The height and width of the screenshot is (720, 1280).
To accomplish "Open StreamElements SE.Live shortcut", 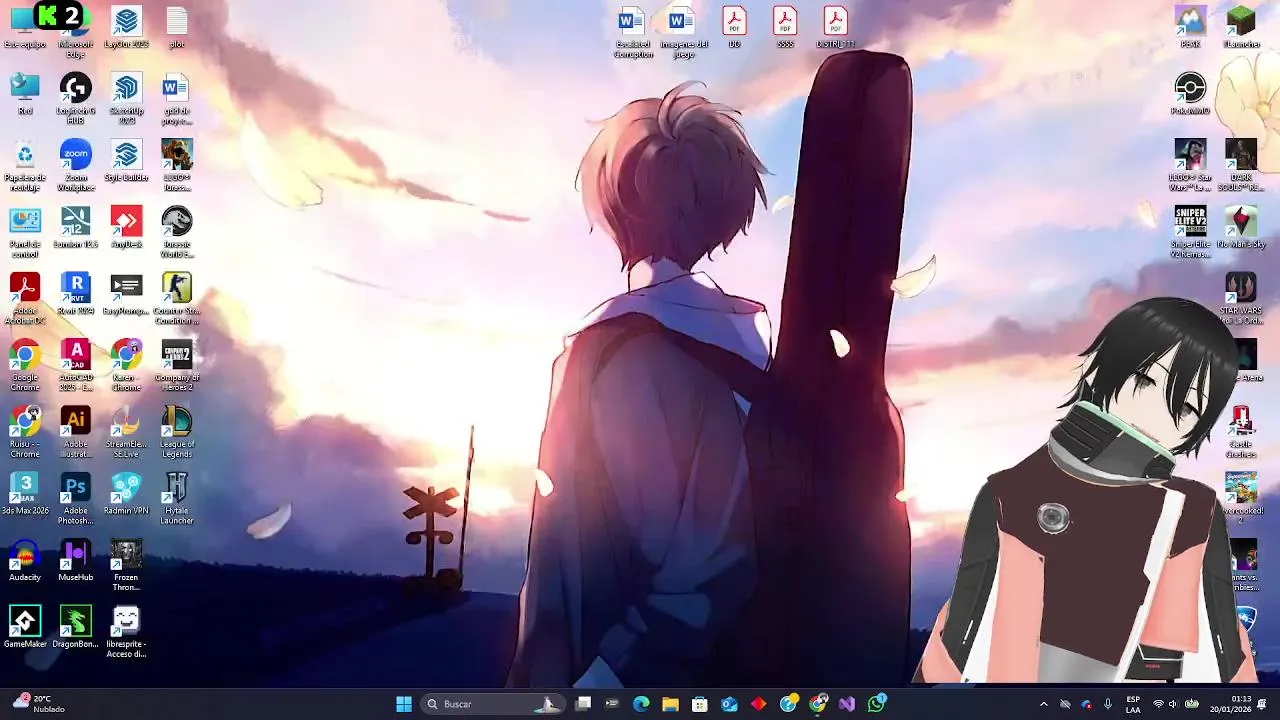I will [126, 432].
